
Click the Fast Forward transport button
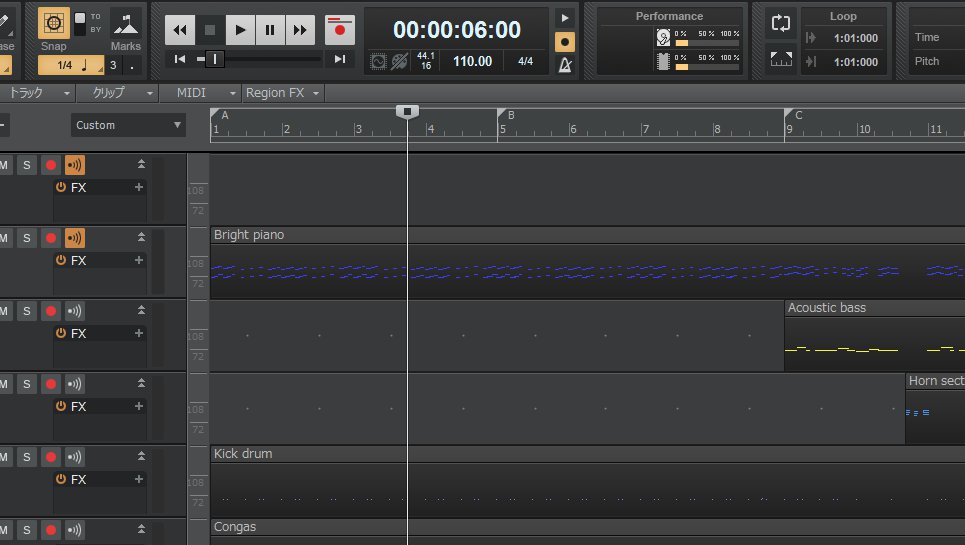click(300, 30)
